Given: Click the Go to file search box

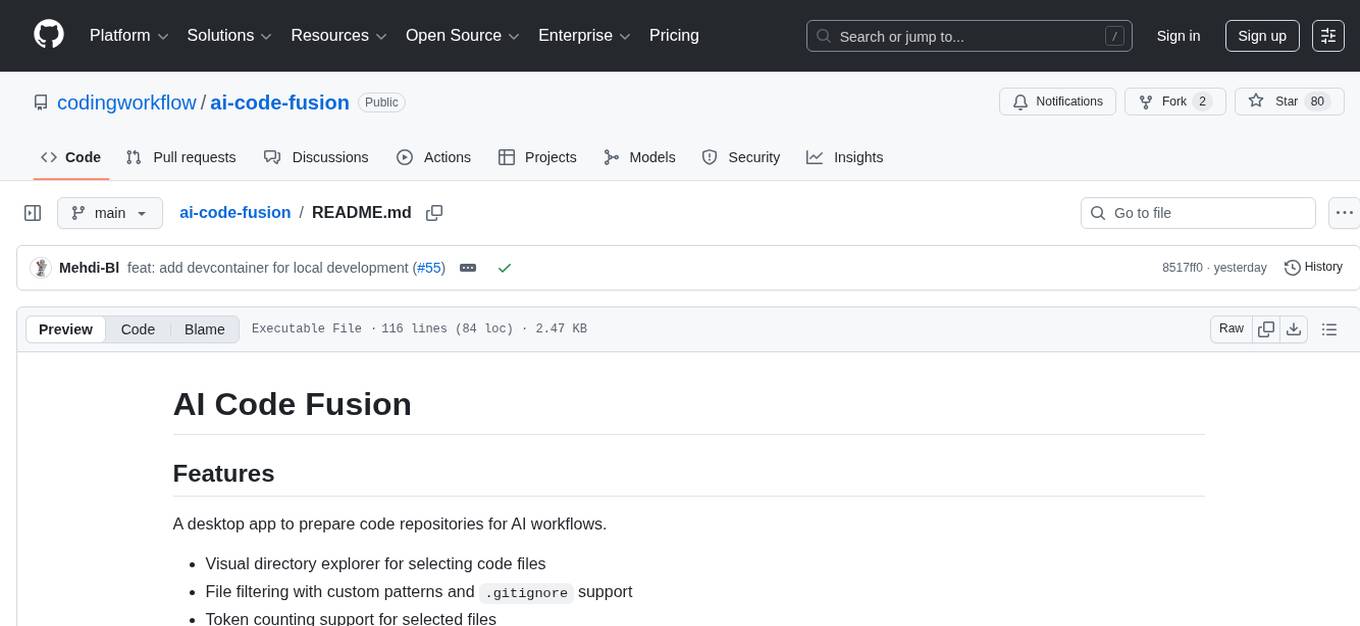Looking at the screenshot, I should (1197, 212).
